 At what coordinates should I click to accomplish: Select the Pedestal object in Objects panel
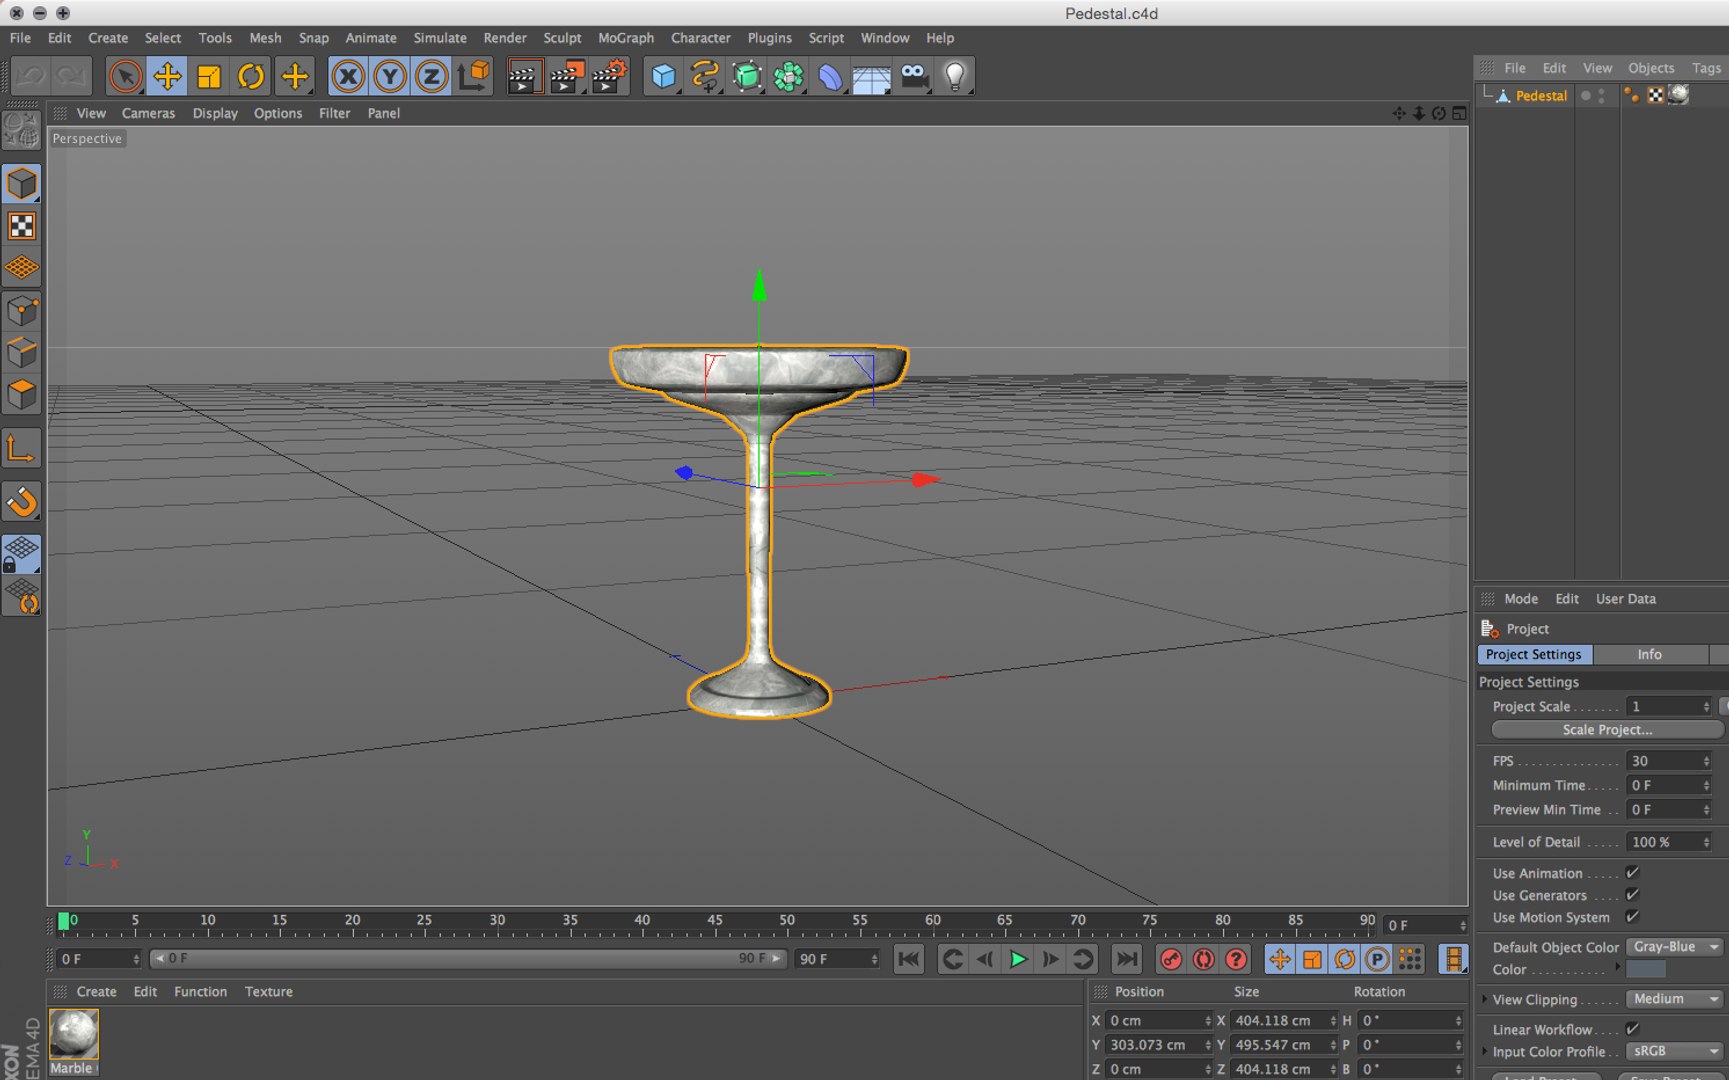[x=1541, y=96]
